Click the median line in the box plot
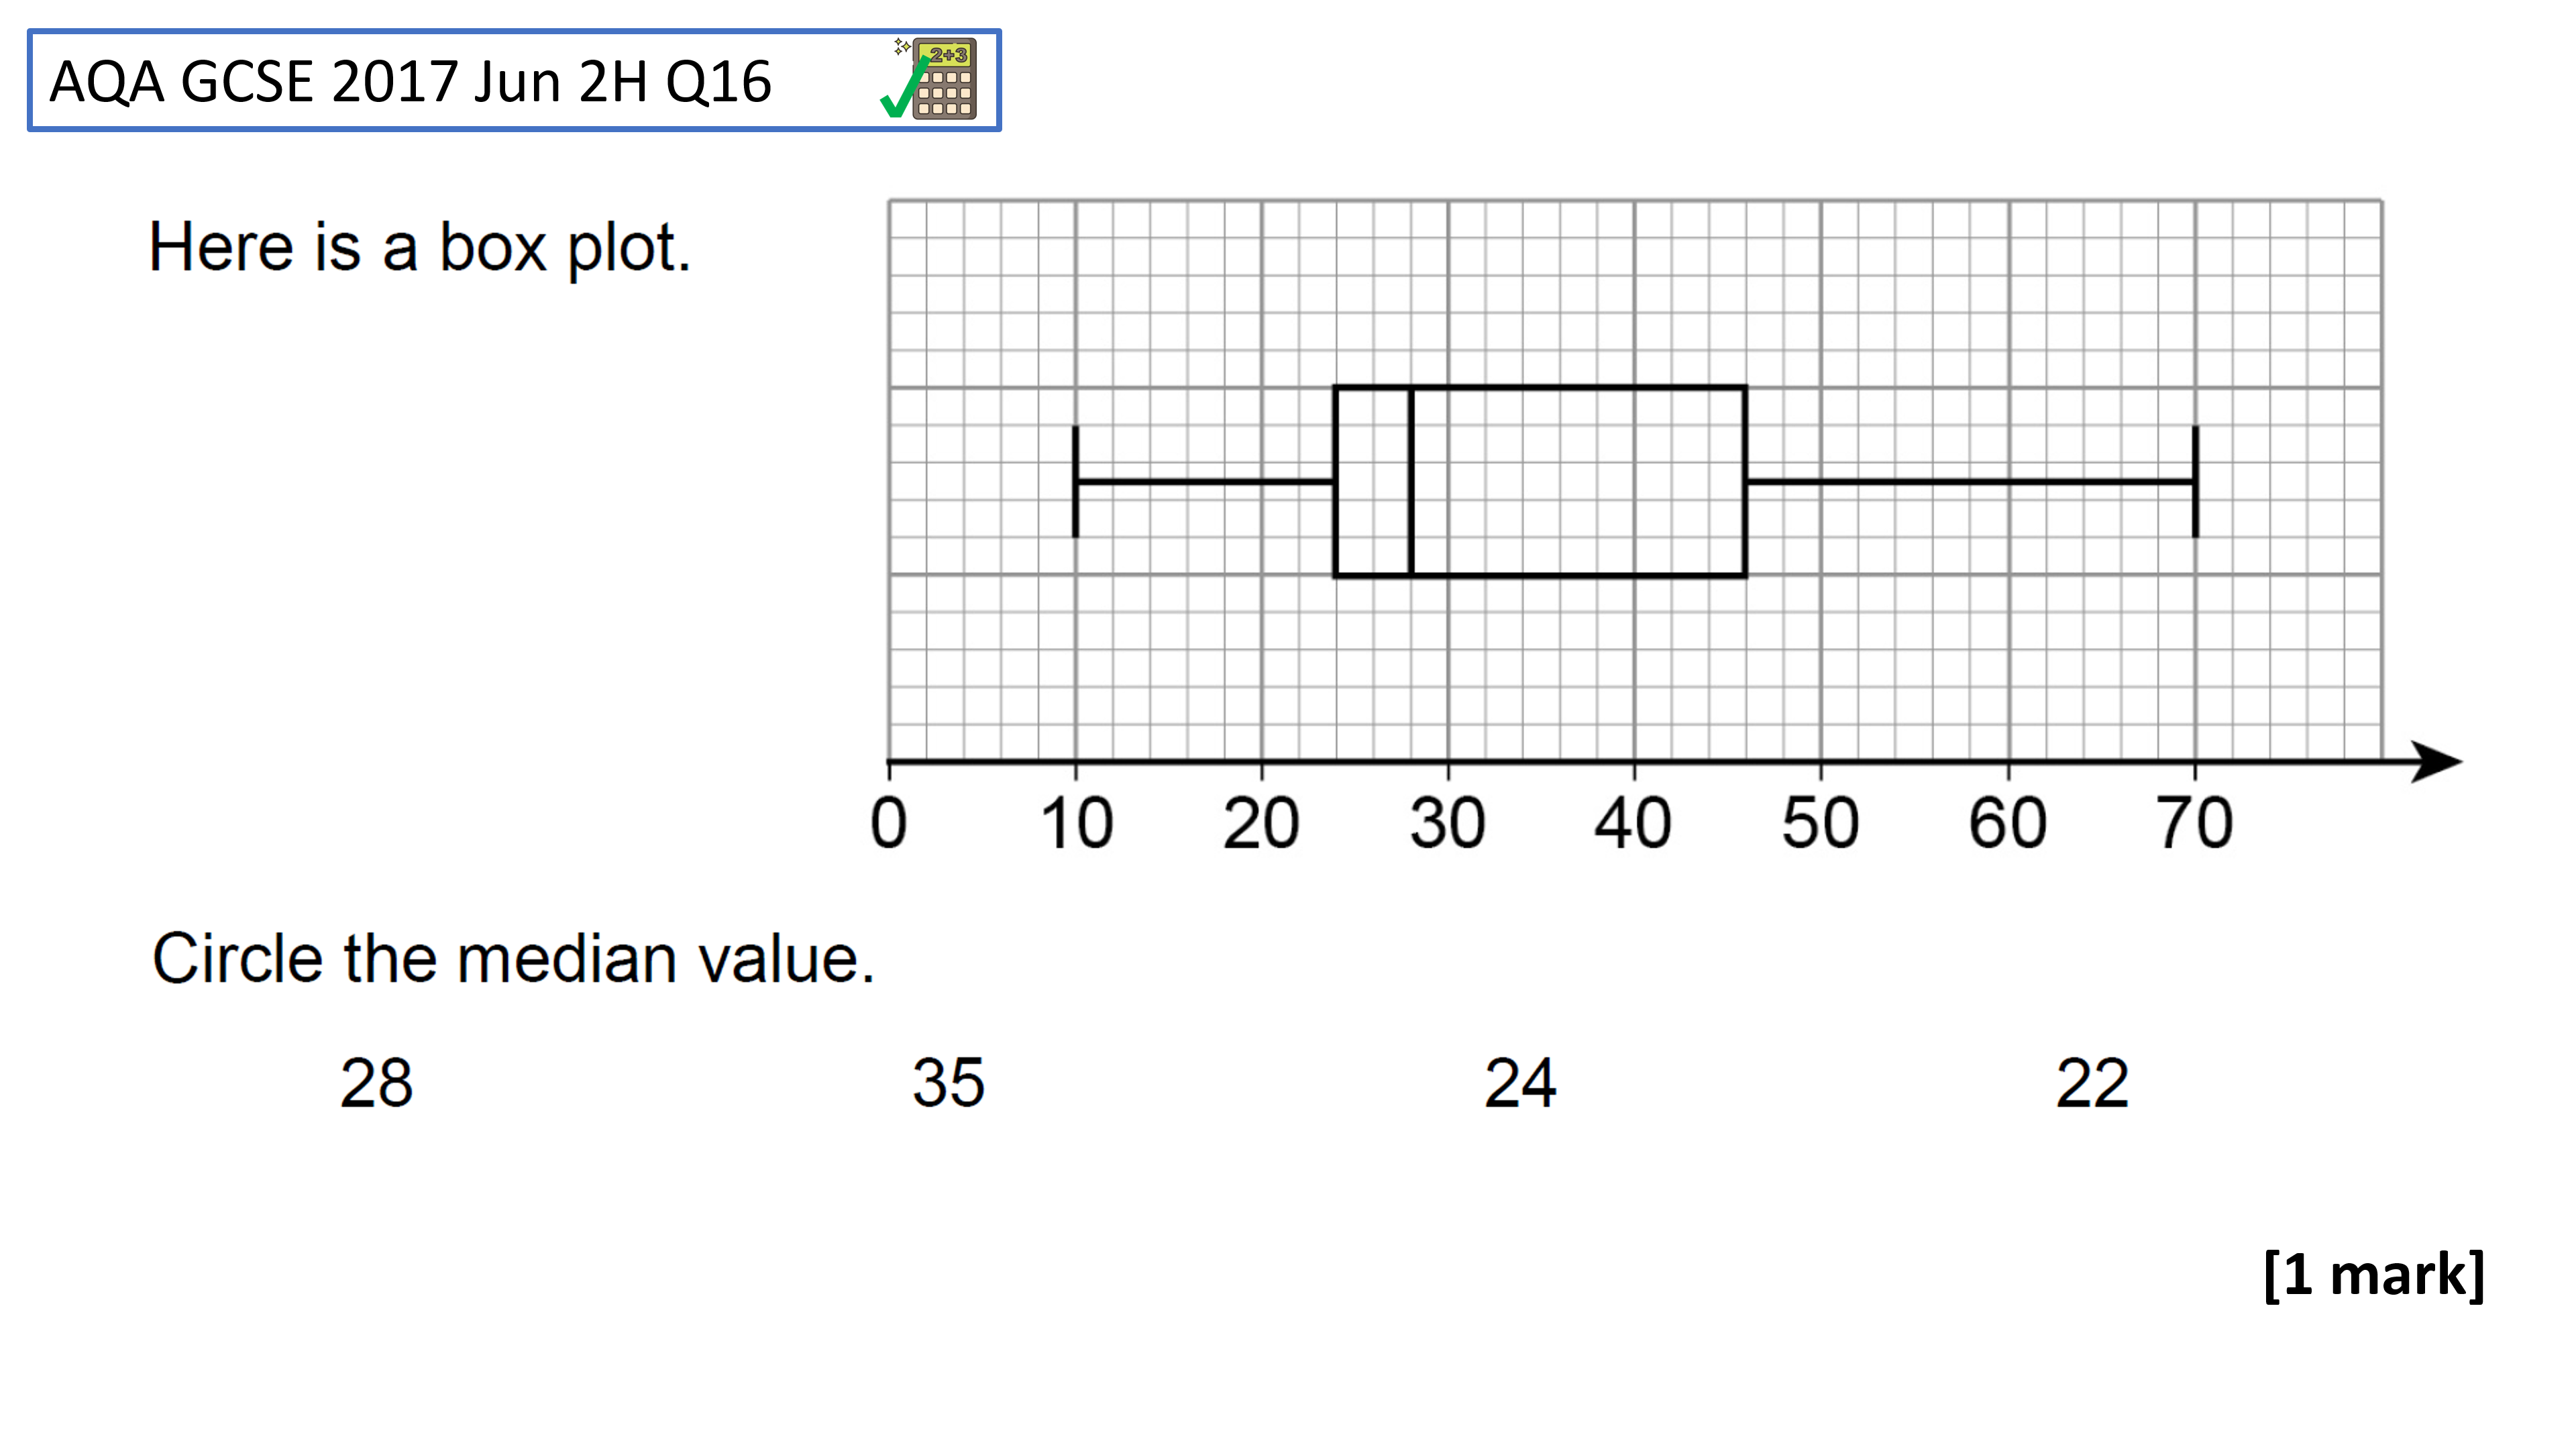The image size is (2576, 1449). pyautogui.click(x=1410, y=481)
